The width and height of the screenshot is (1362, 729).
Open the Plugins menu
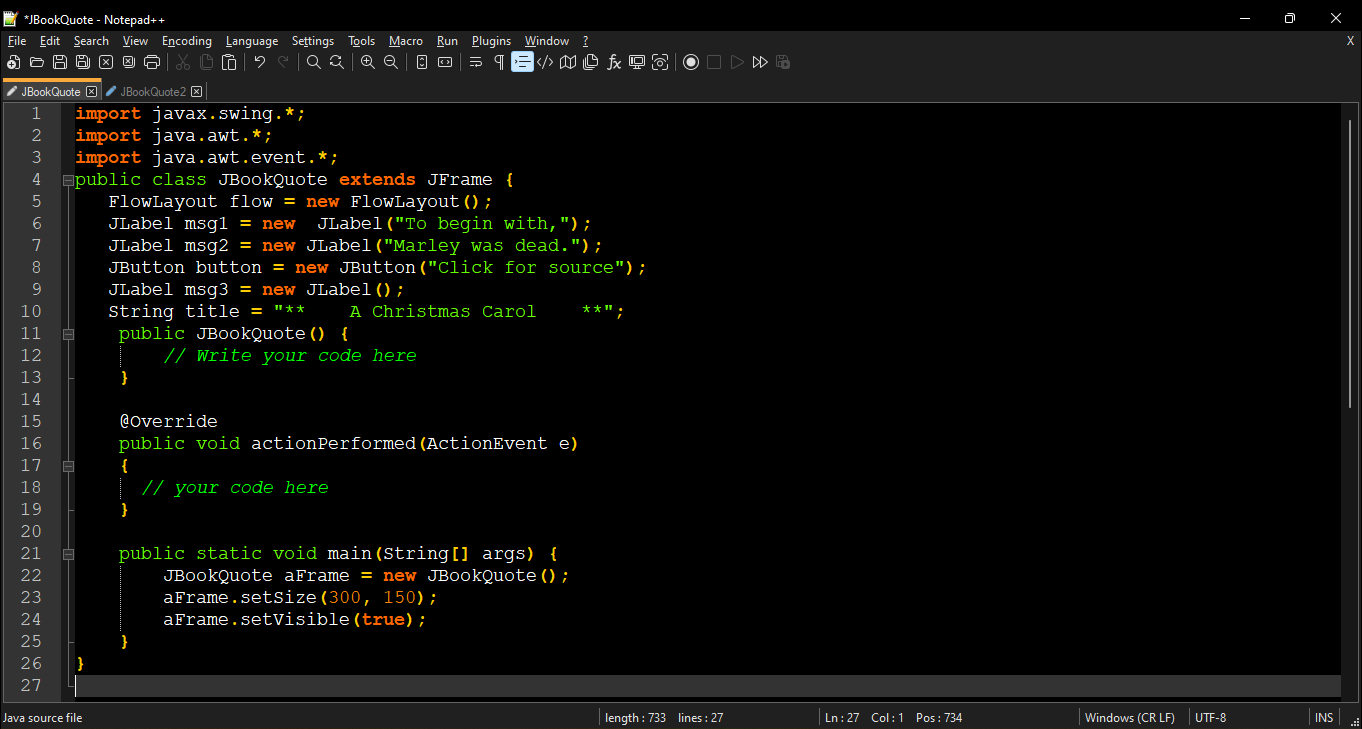pyautogui.click(x=491, y=41)
